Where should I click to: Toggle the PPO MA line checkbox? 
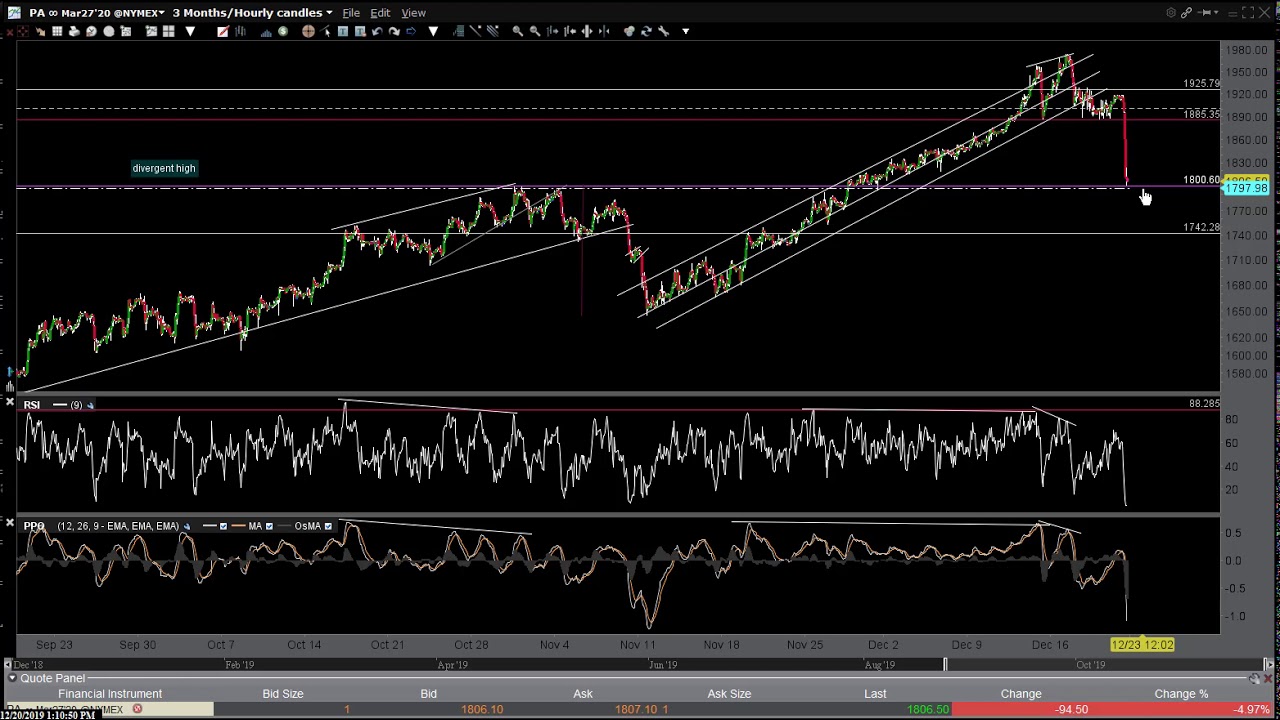268,526
